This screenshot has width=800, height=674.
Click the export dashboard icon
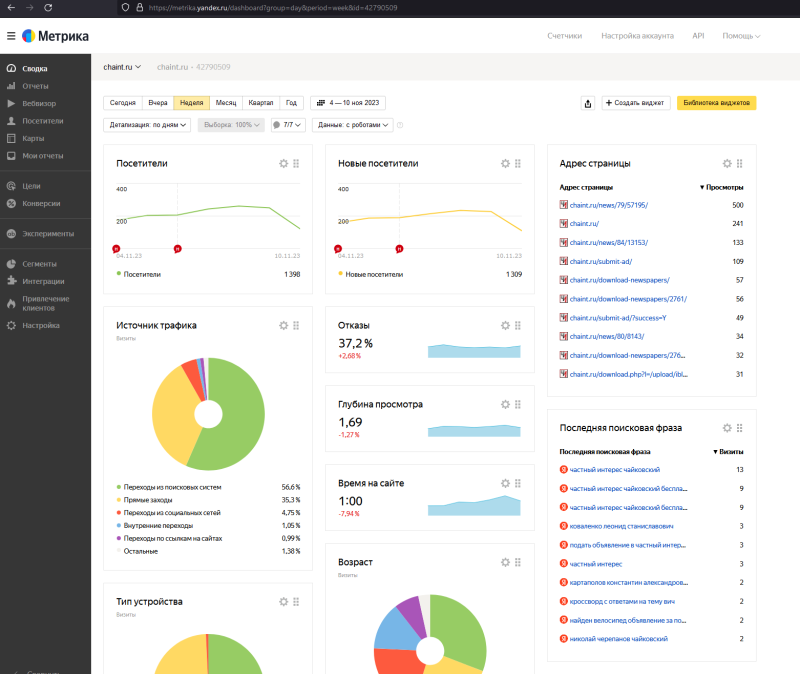pos(587,103)
